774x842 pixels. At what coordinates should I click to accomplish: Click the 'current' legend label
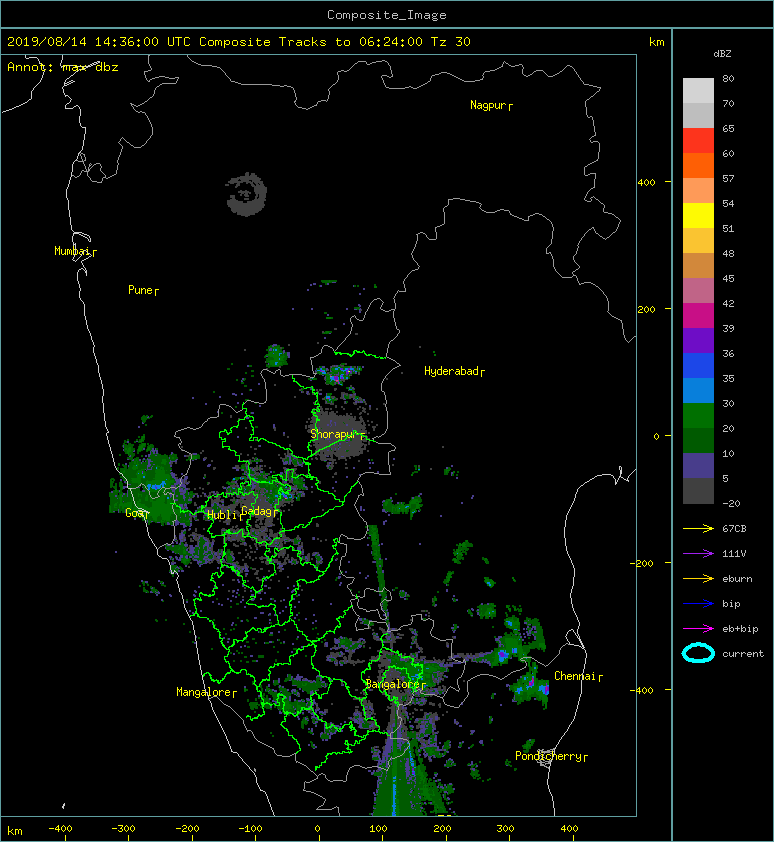coord(743,654)
